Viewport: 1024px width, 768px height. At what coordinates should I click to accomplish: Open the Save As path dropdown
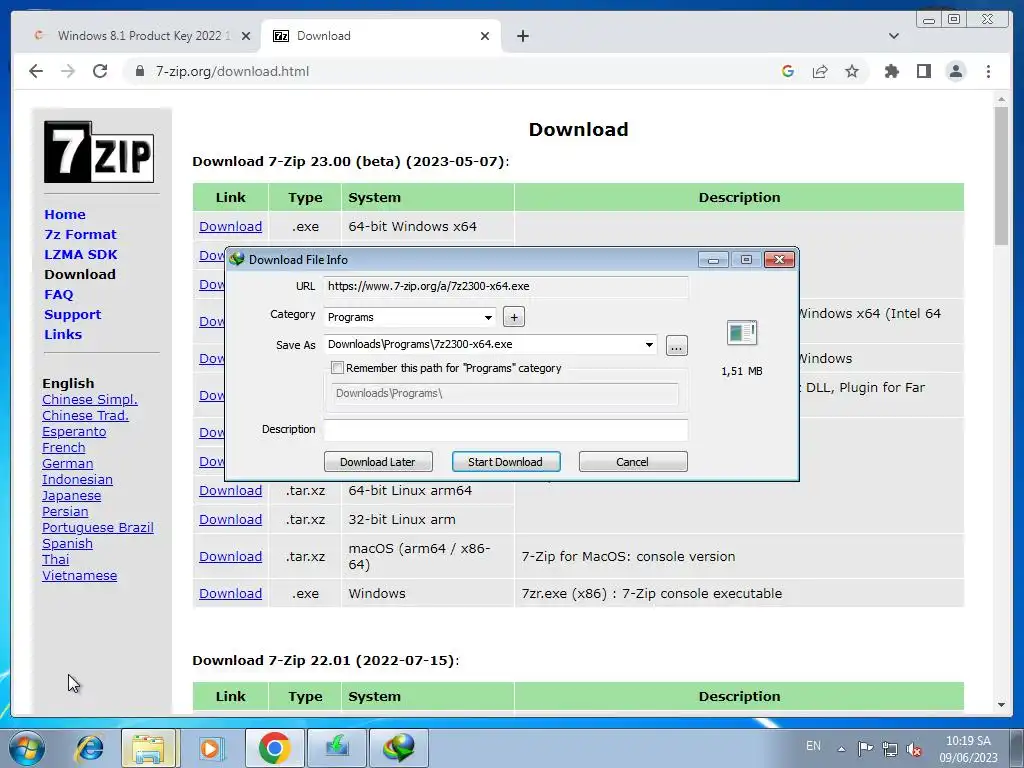click(x=649, y=345)
